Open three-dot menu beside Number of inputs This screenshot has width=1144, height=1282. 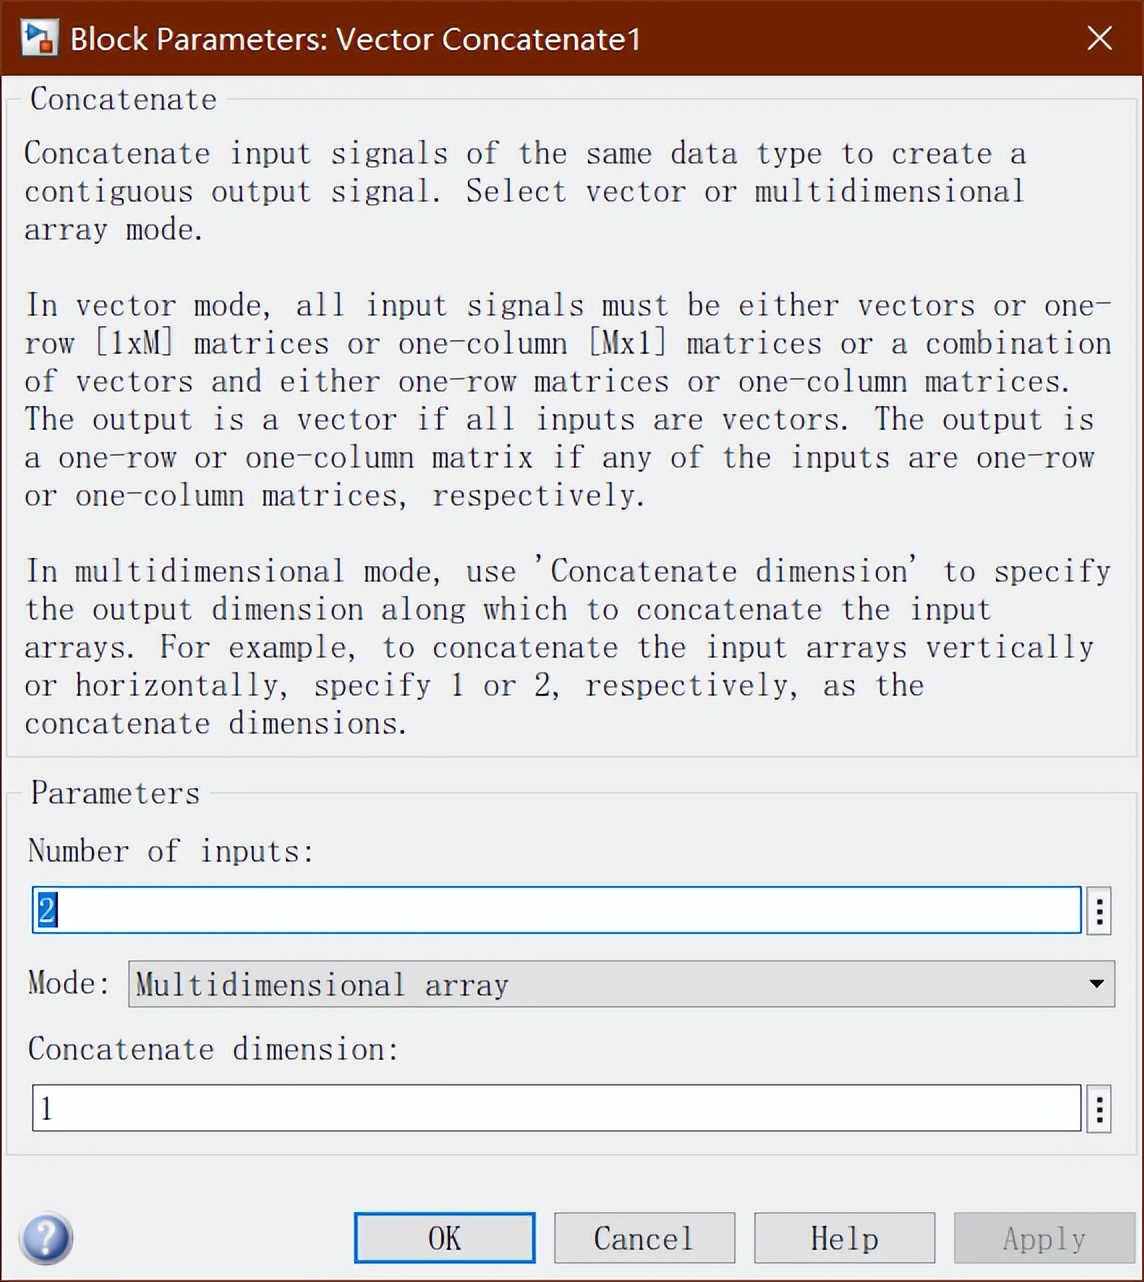point(1099,910)
